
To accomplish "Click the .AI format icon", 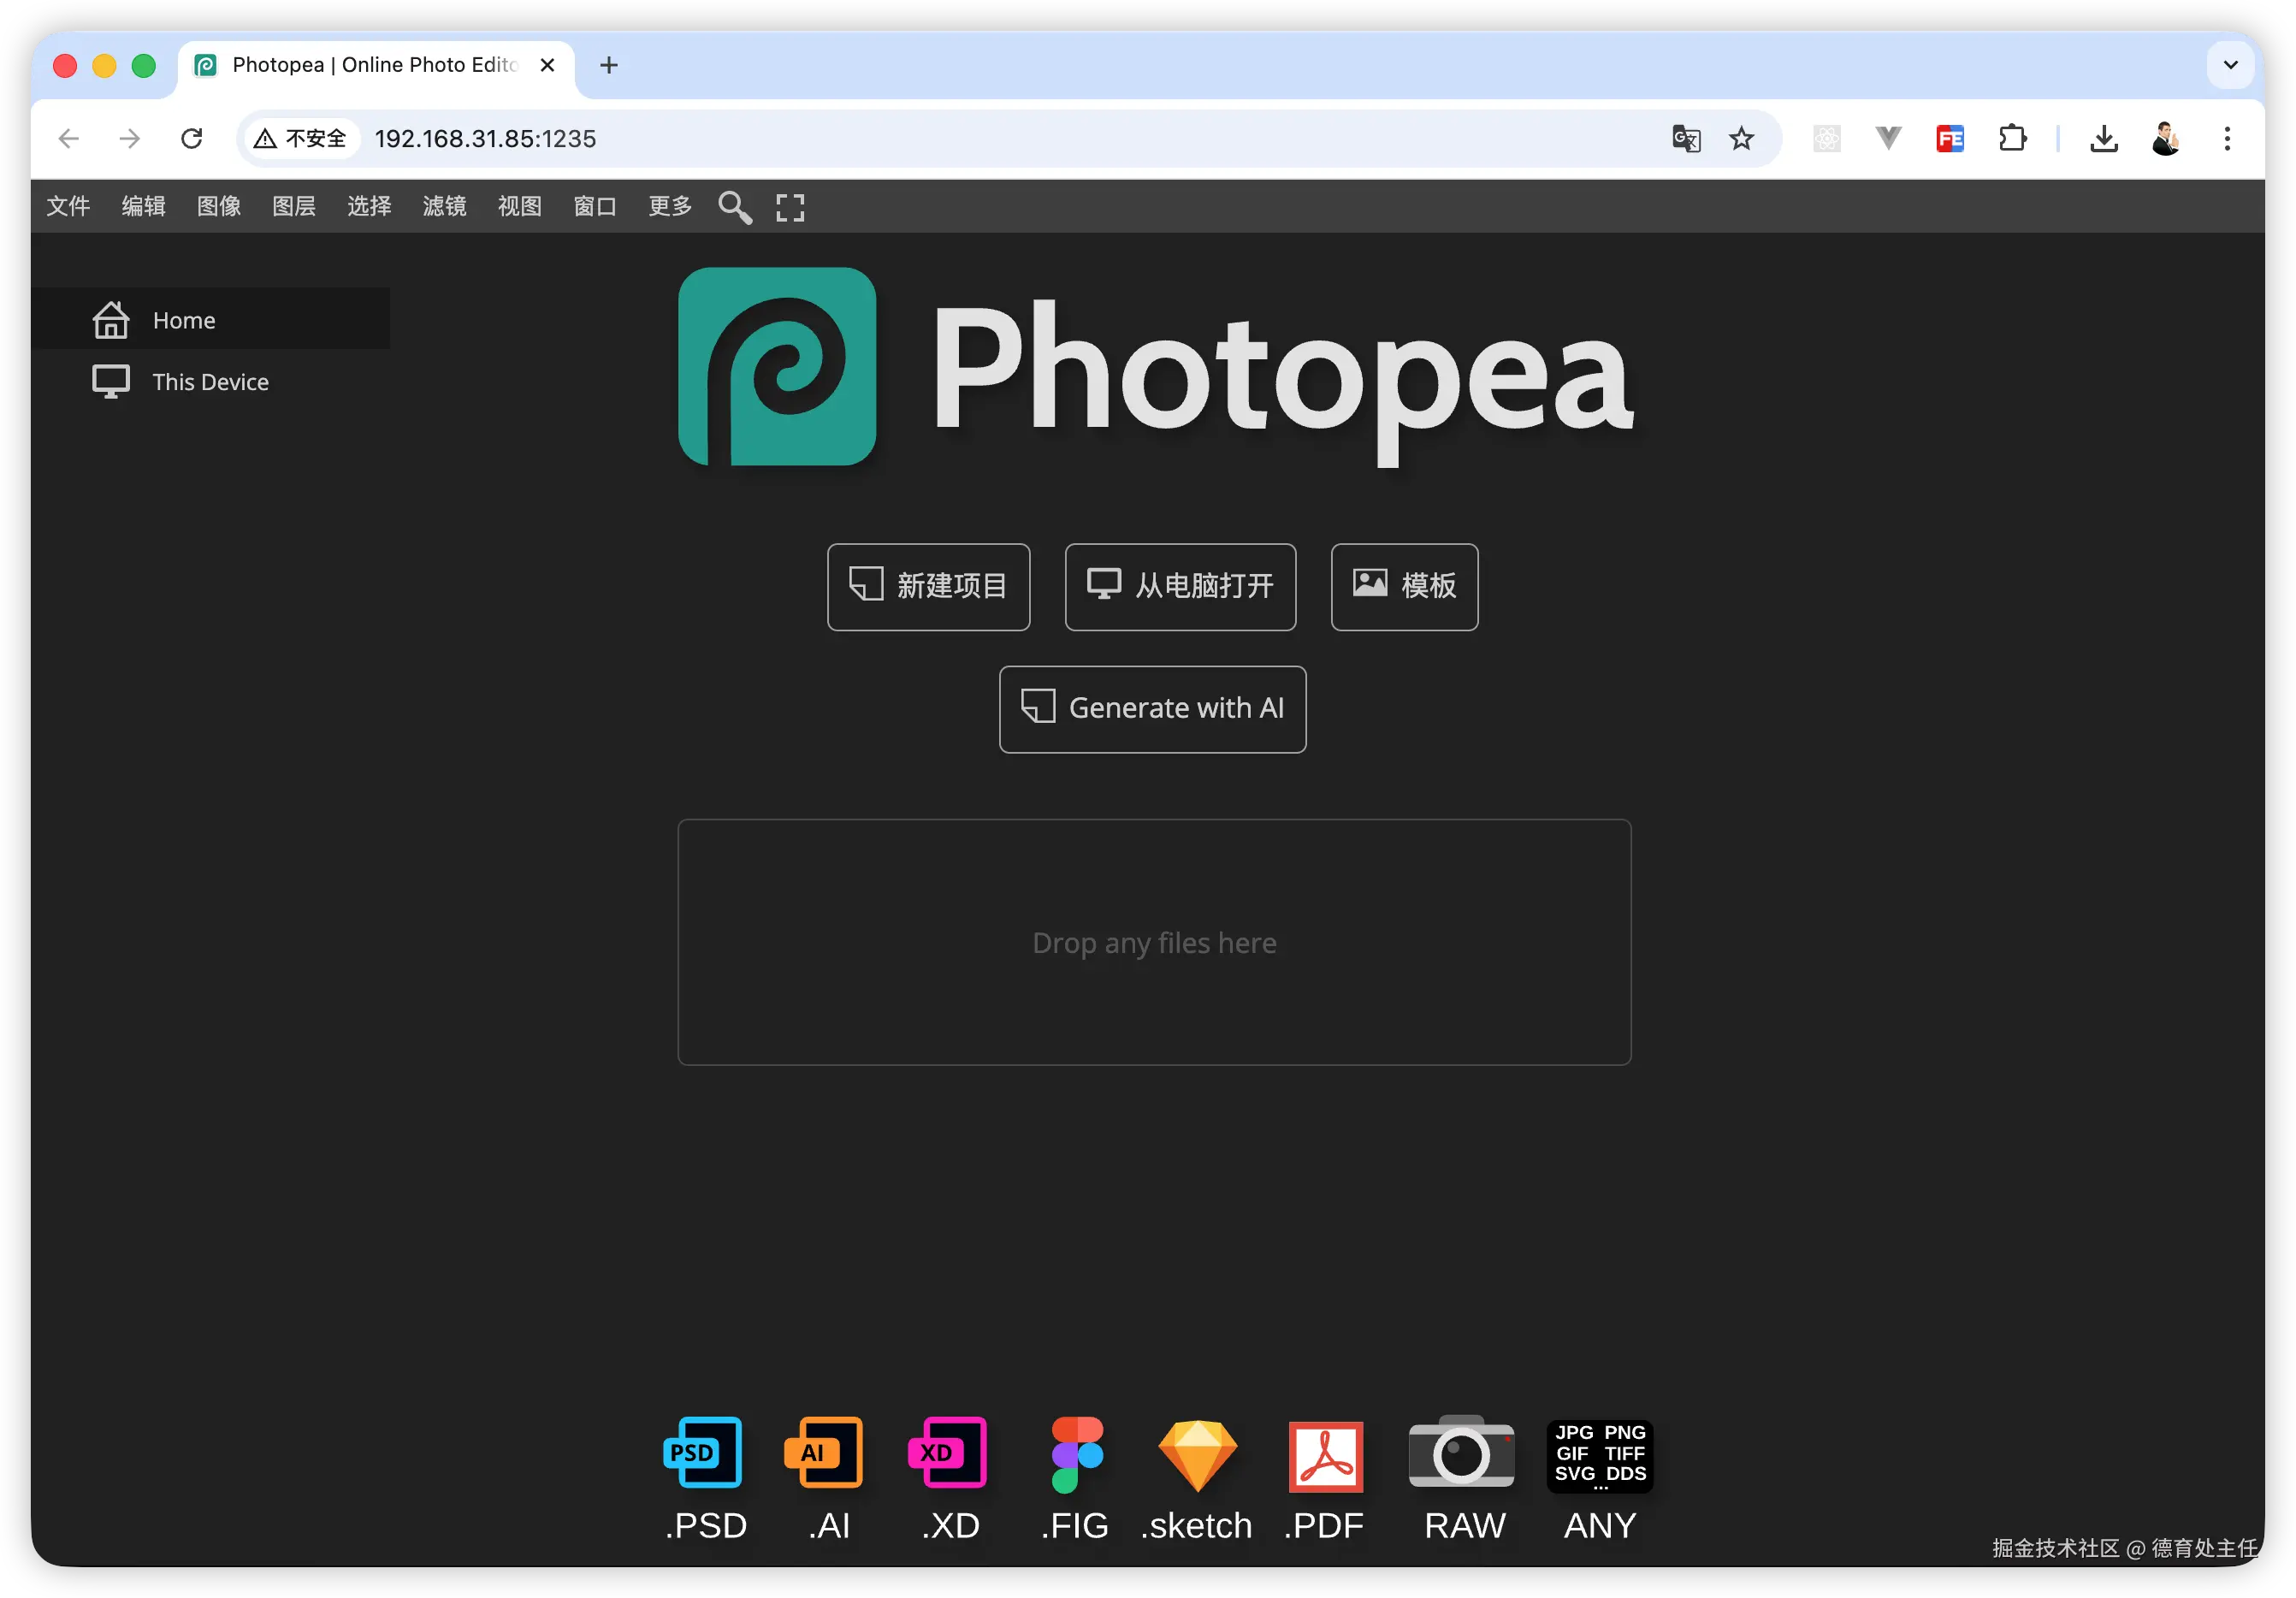I will (824, 1453).
